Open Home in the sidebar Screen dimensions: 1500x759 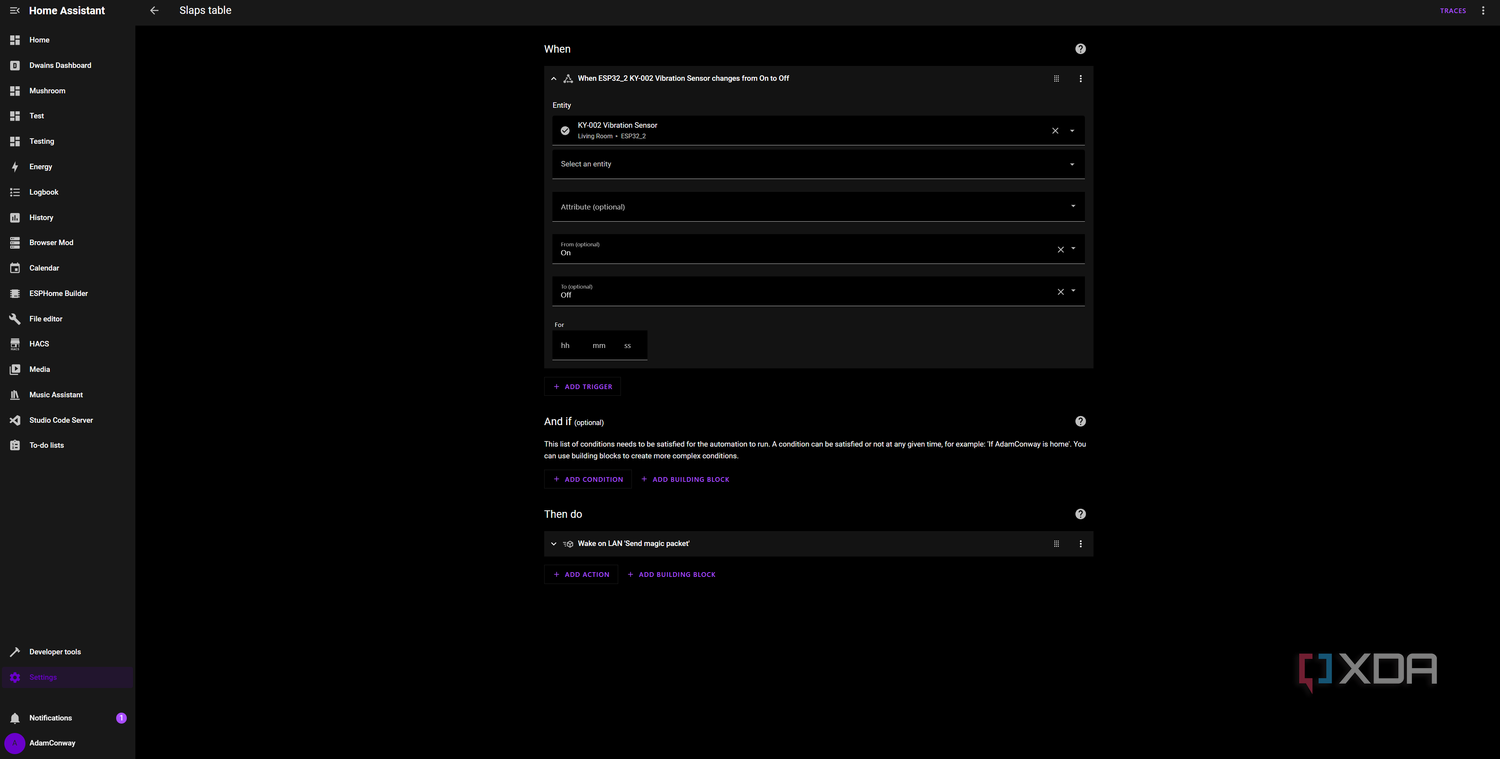point(67,40)
